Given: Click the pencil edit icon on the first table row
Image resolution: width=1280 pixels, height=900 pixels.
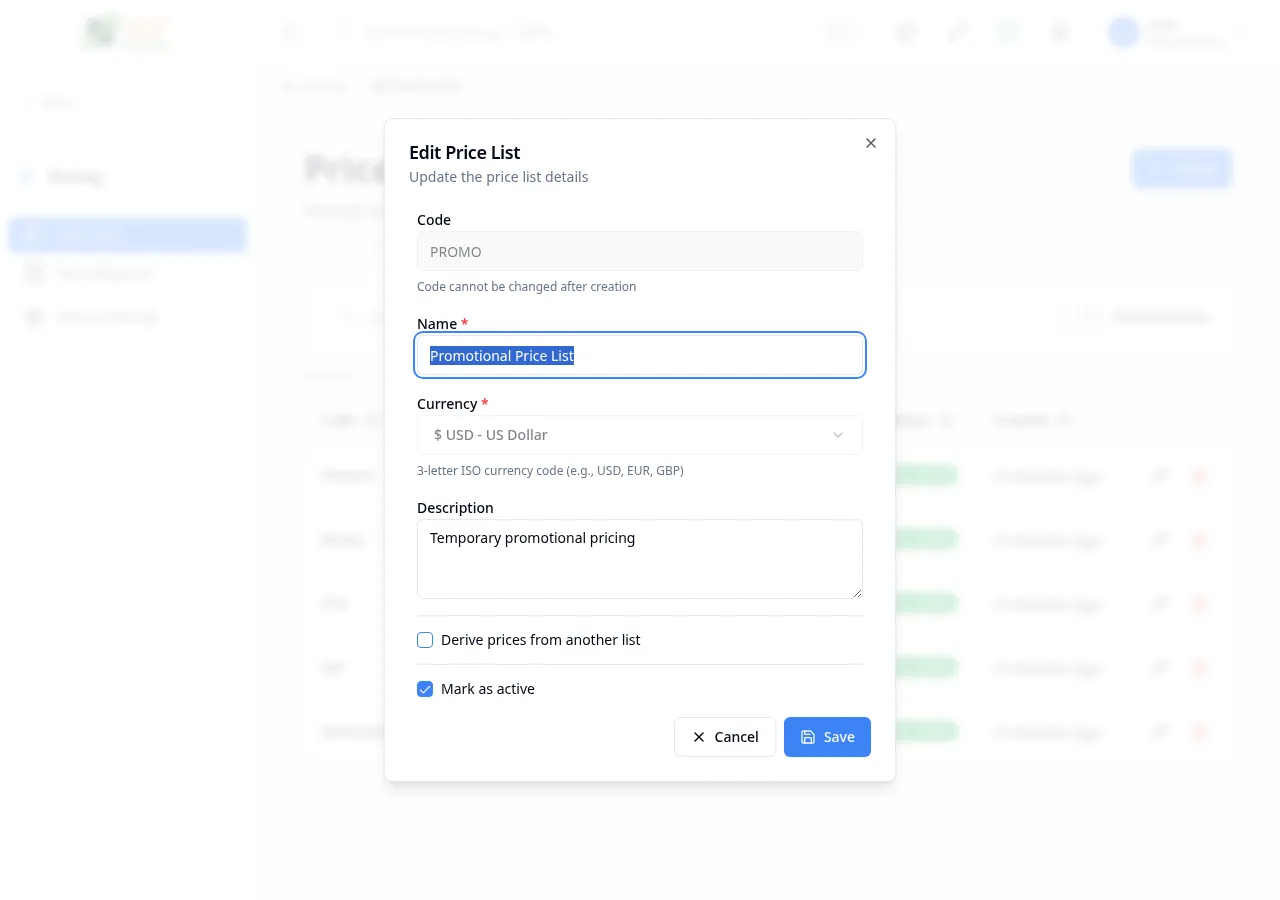Looking at the screenshot, I should tap(1159, 476).
